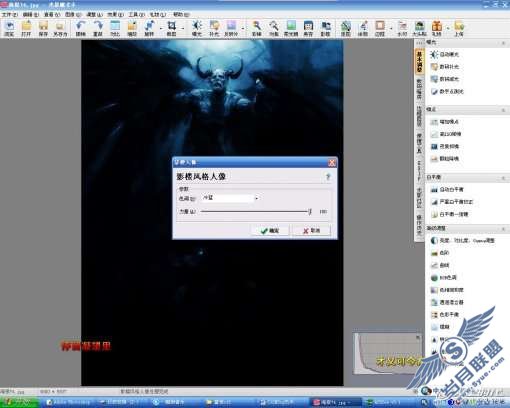Click the 保存 save toolbar icon

43,28
